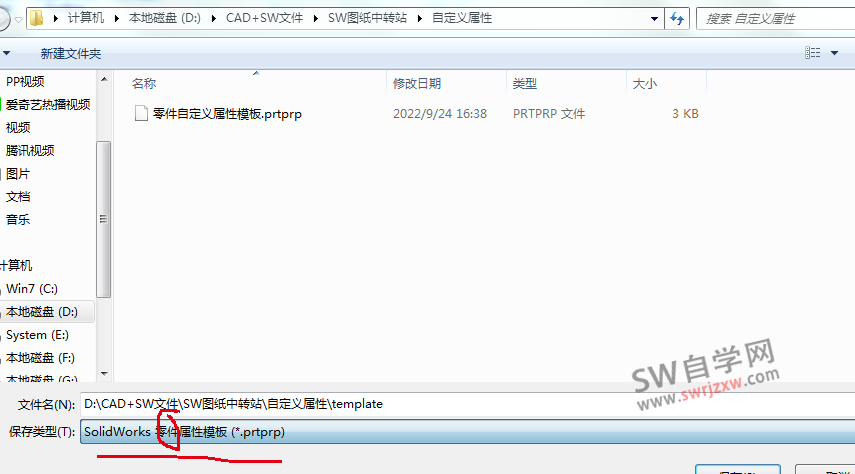
Task: Sort by 名称 column header
Action: point(144,83)
